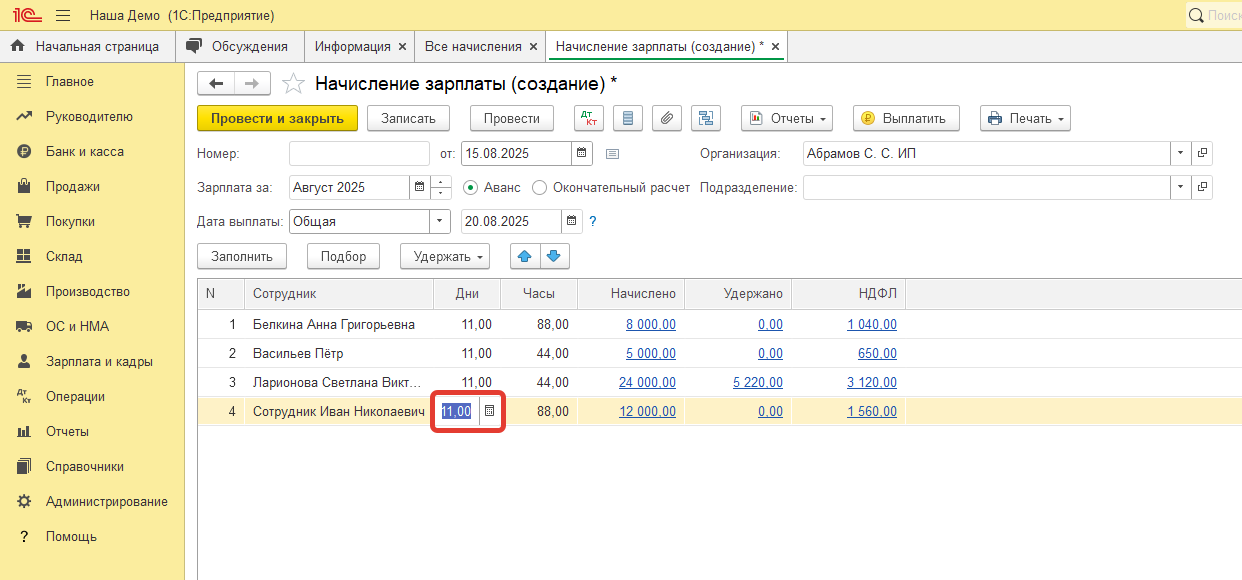Show Дт/Кт postings for the document
Screen dimensions: 1242x580
pos(589,118)
